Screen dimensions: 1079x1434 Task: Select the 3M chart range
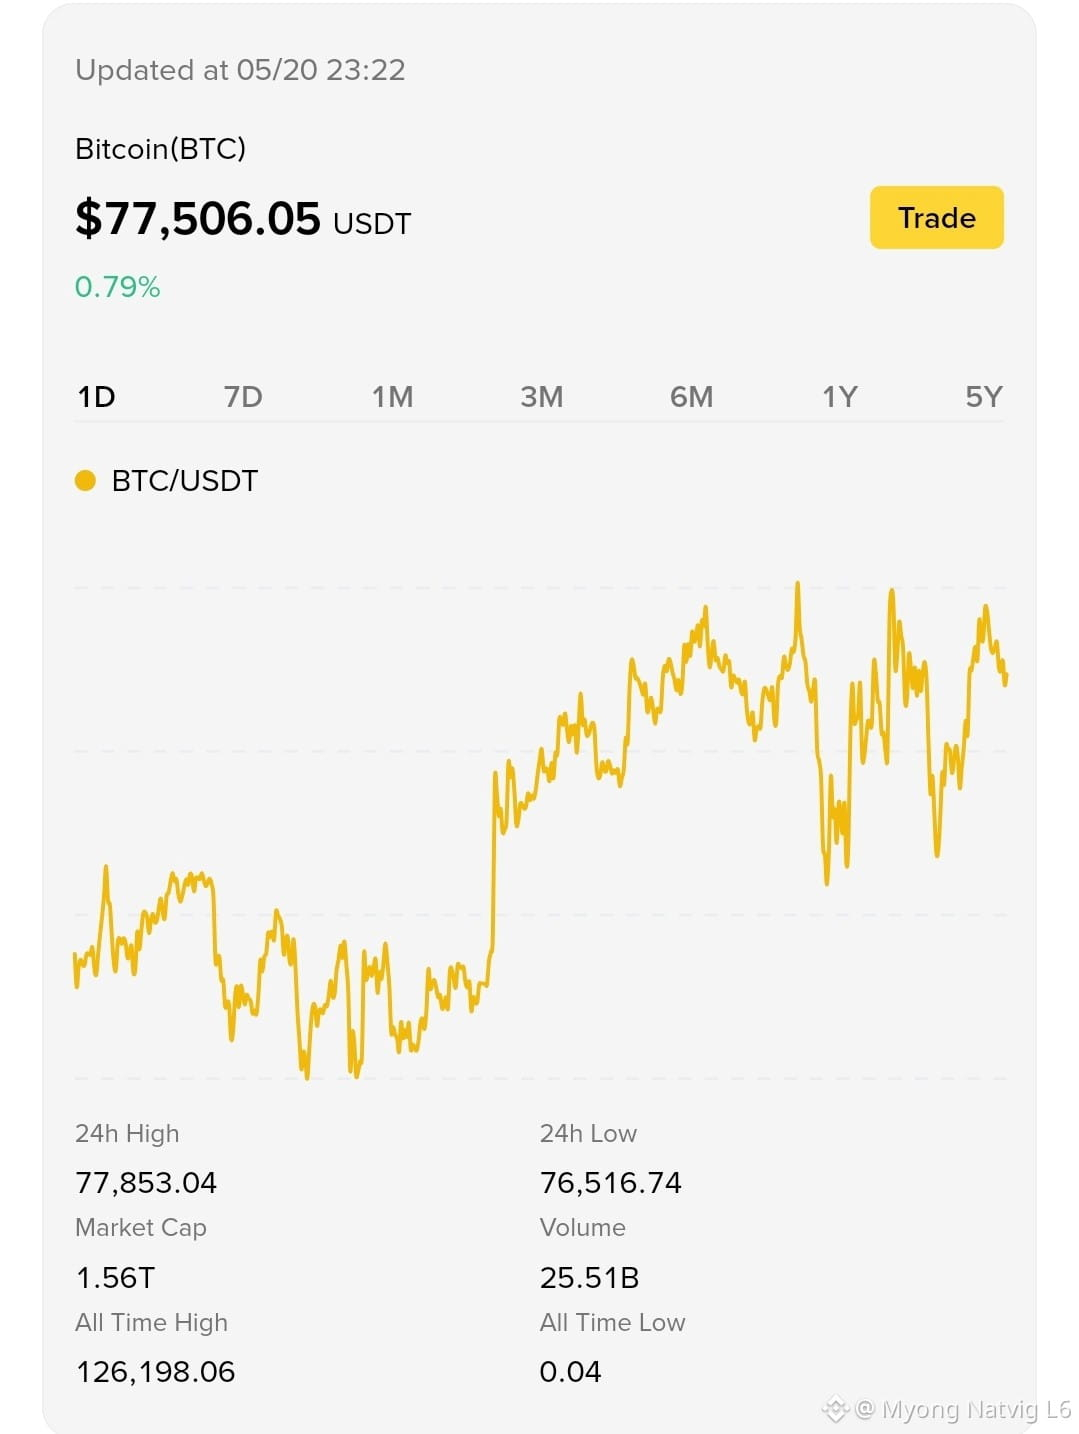541,397
